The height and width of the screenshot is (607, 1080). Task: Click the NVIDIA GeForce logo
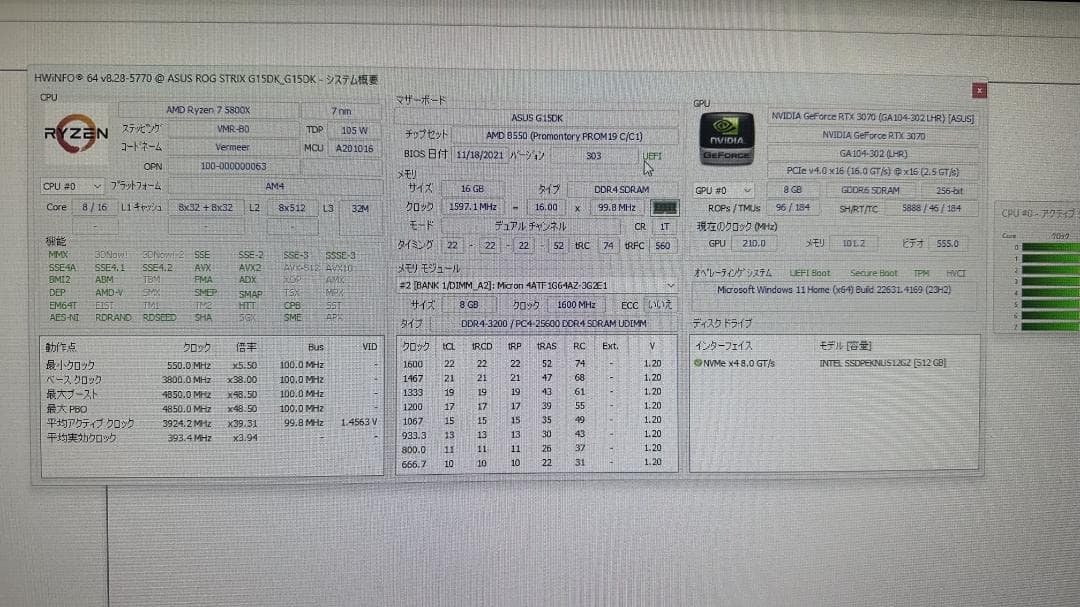725,138
